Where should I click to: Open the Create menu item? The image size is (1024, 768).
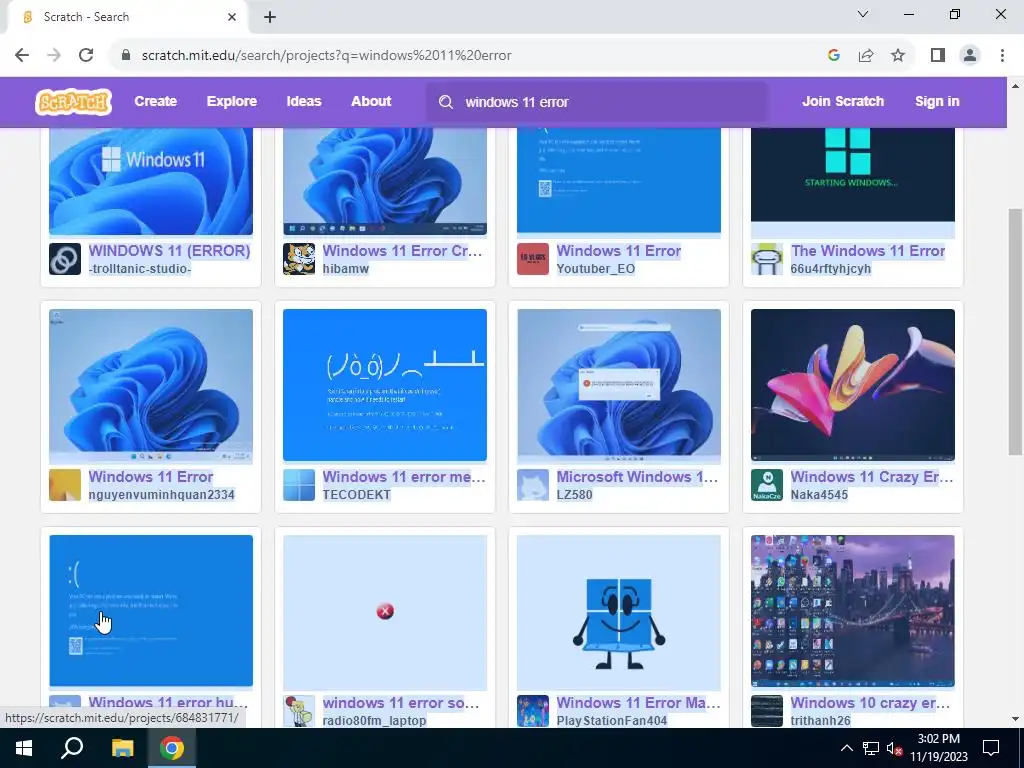click(155, 101)
